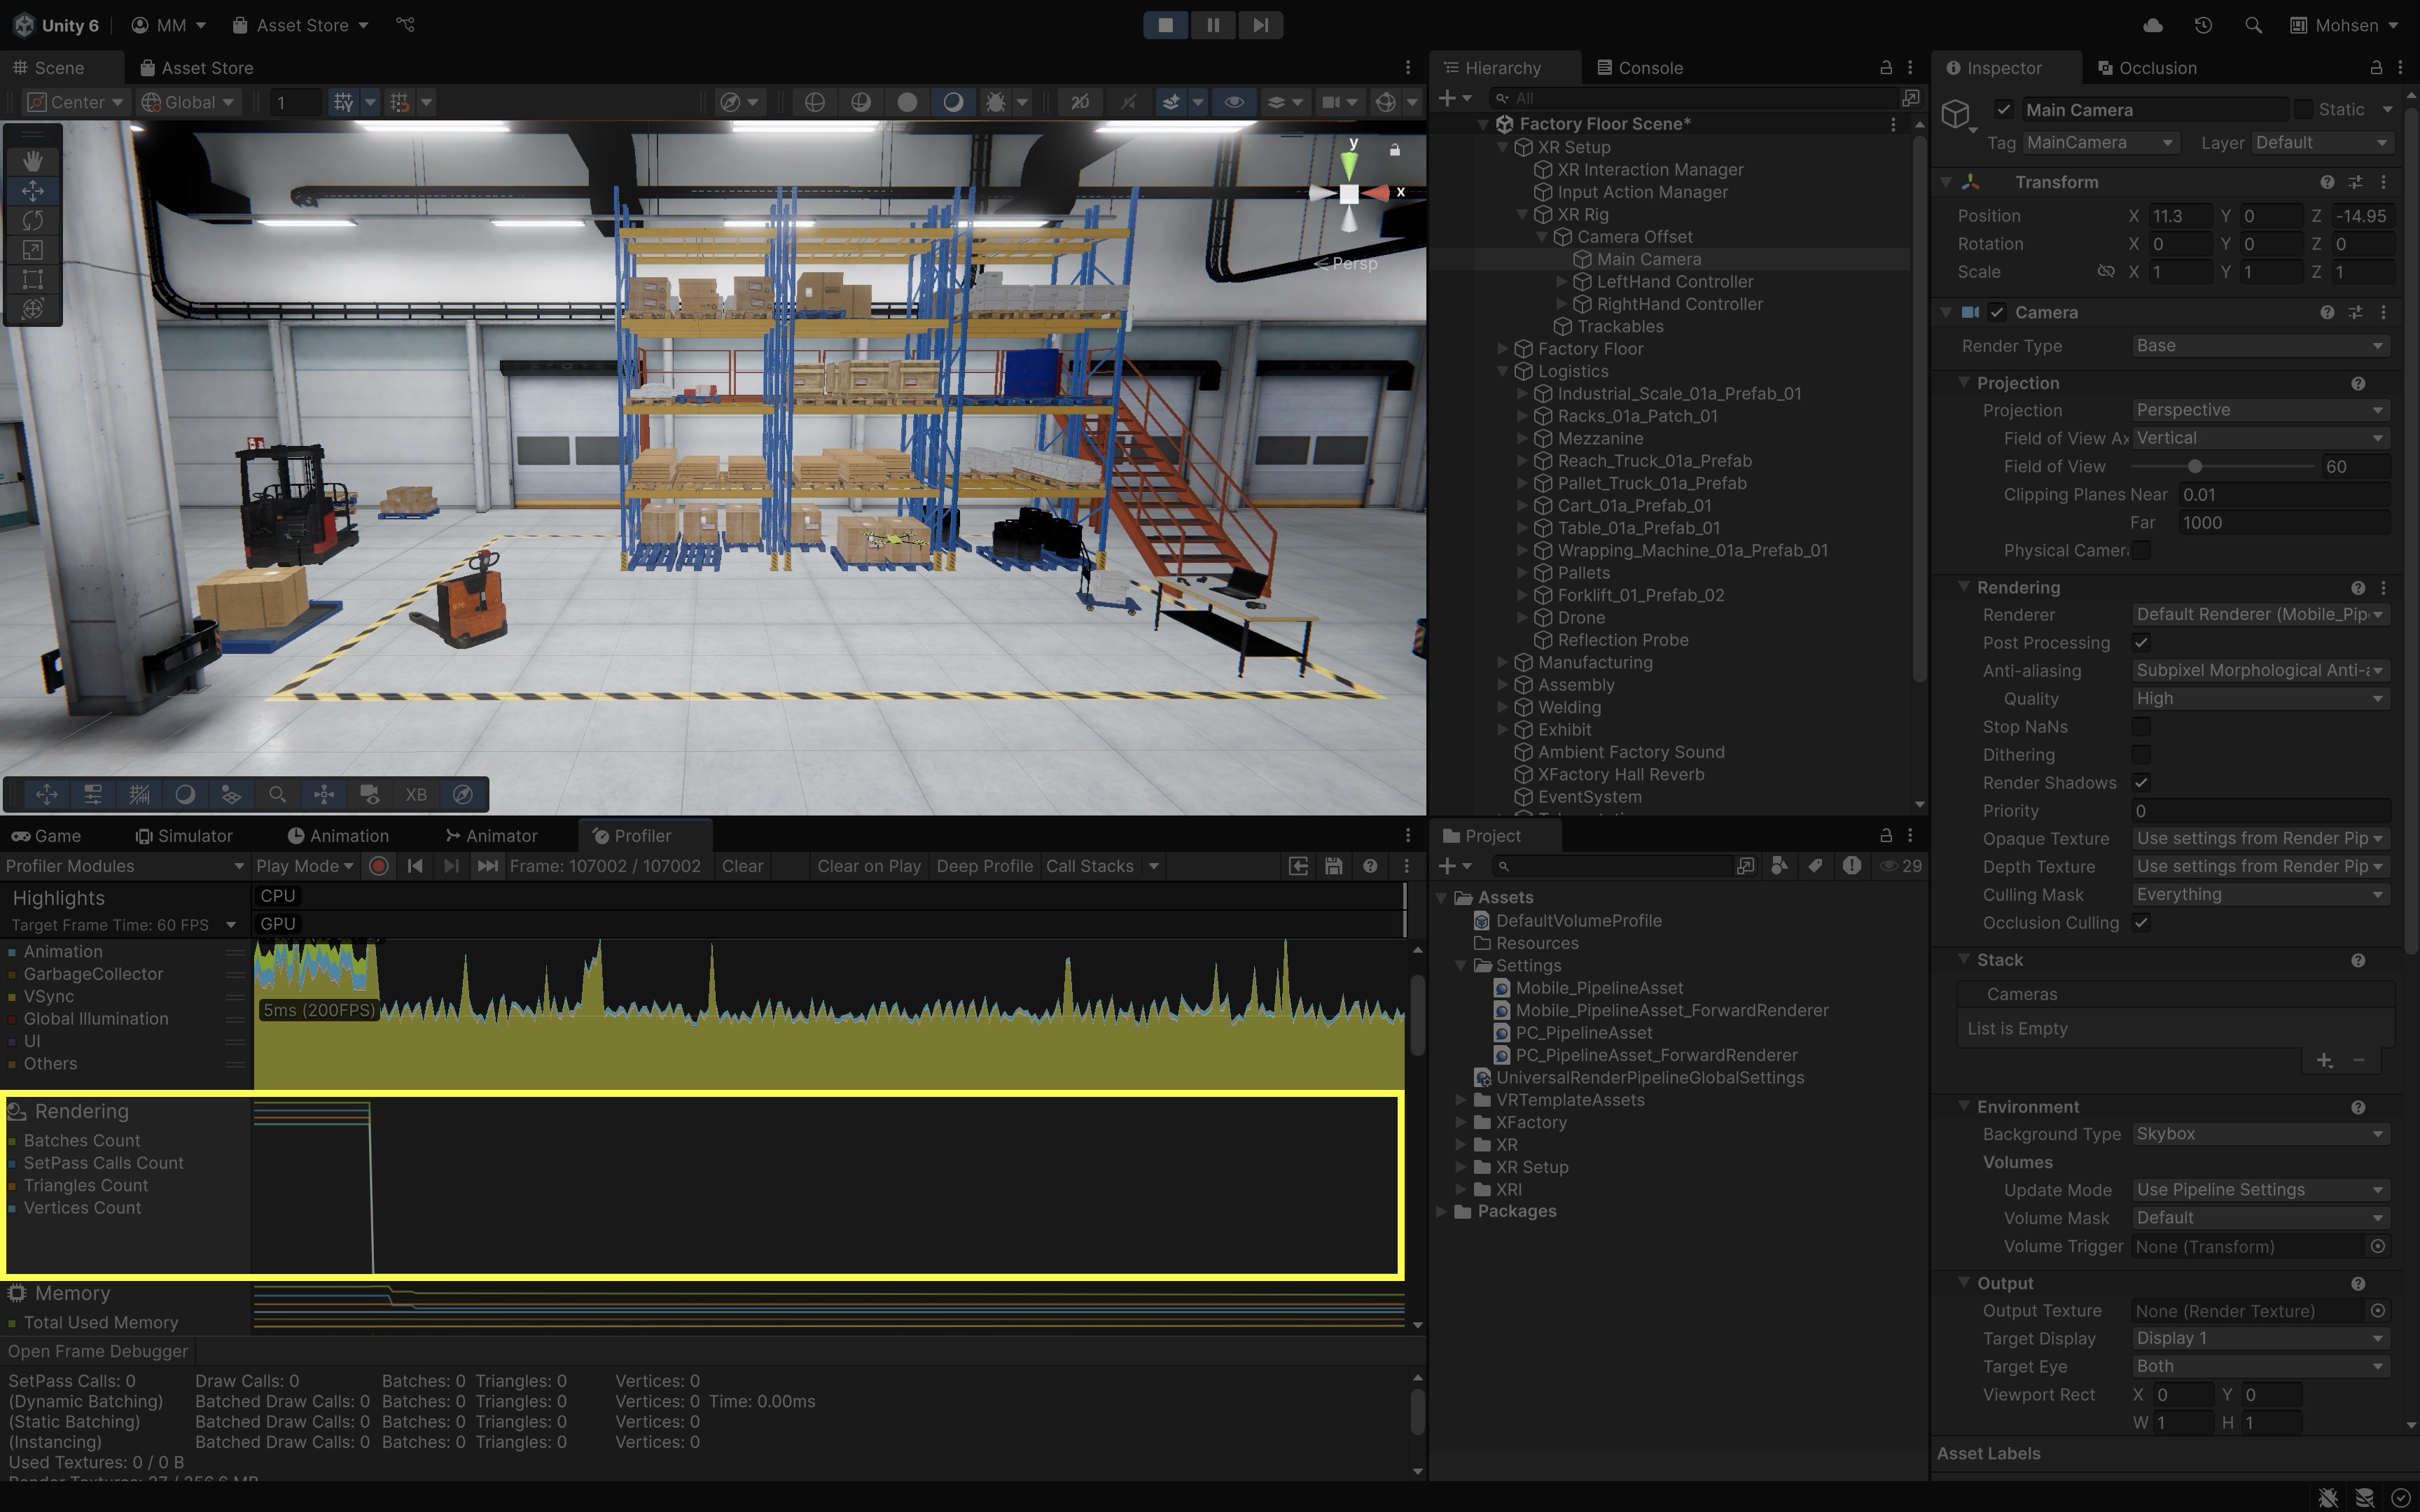
Task: Open the Background Type dropdown
Action: [x=2259, y=1134]
